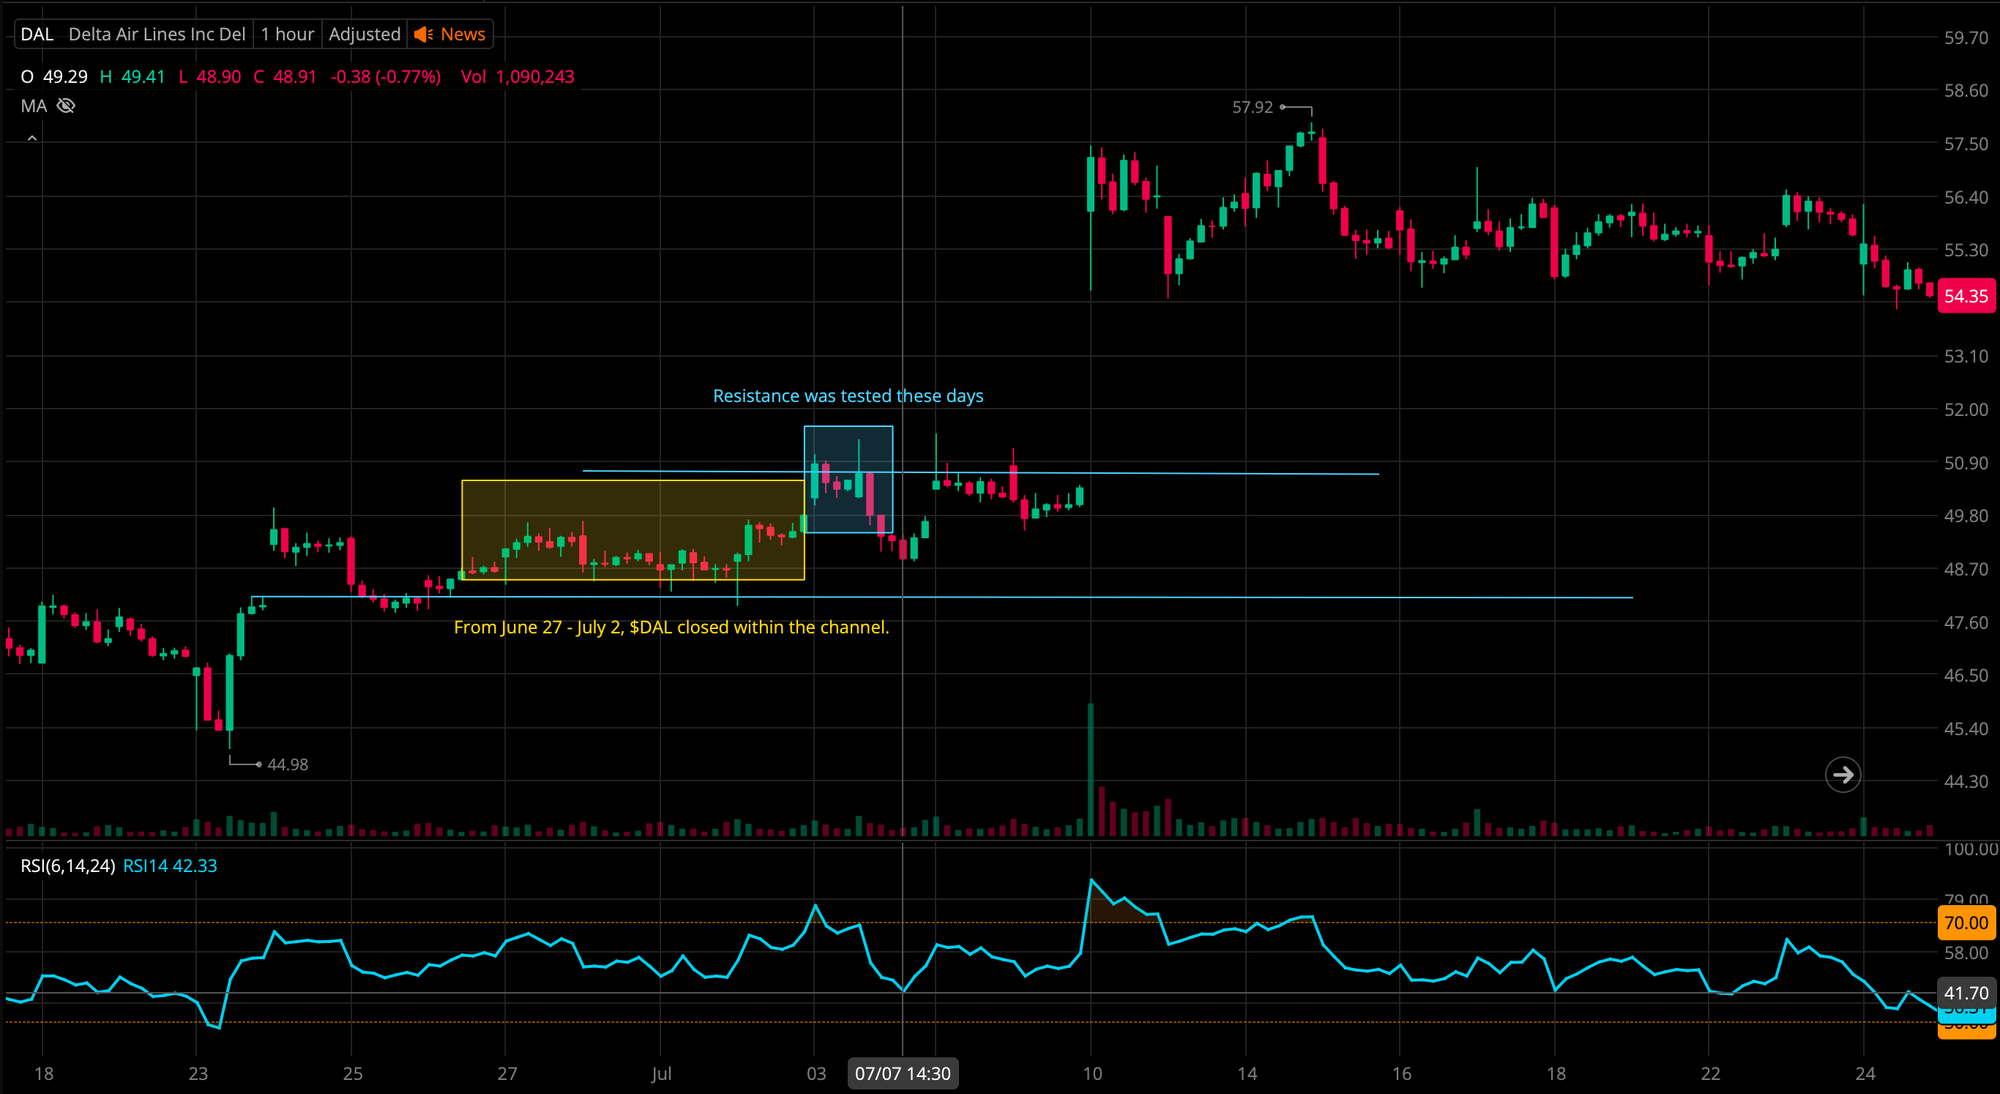The image size is (2000, 1094).
Task: Click the DAL ticker symbol
Action: [x=37, y=34]
